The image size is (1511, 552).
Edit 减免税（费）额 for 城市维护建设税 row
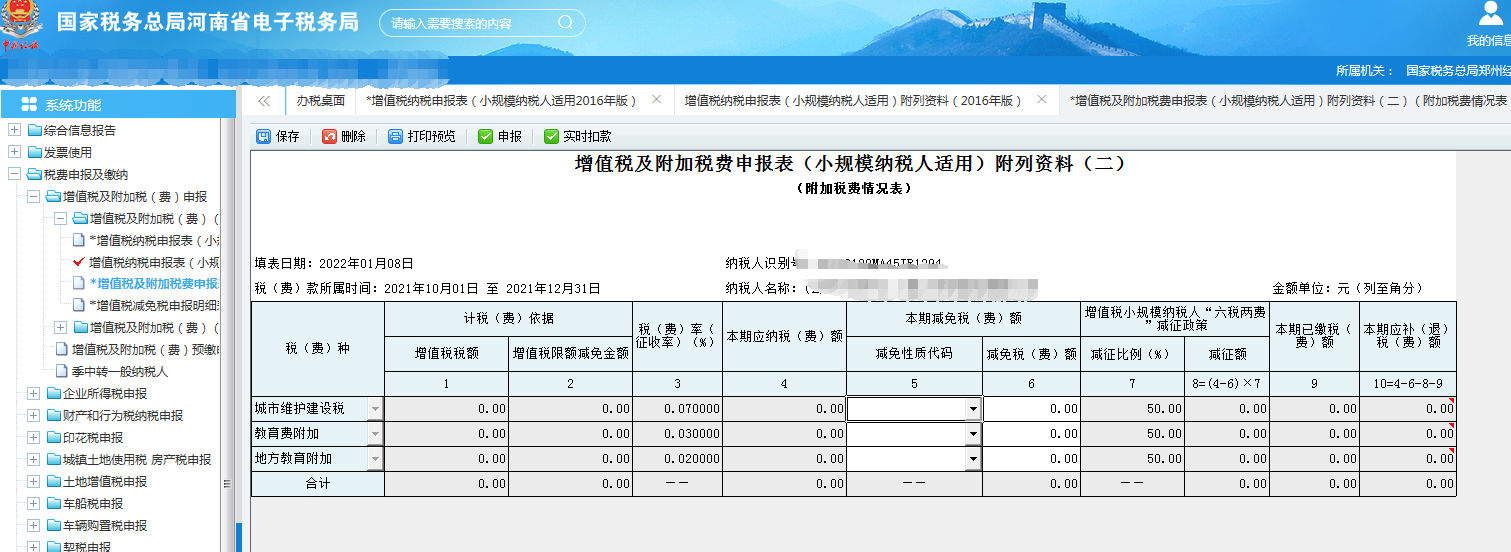(x=1031, y=408)
